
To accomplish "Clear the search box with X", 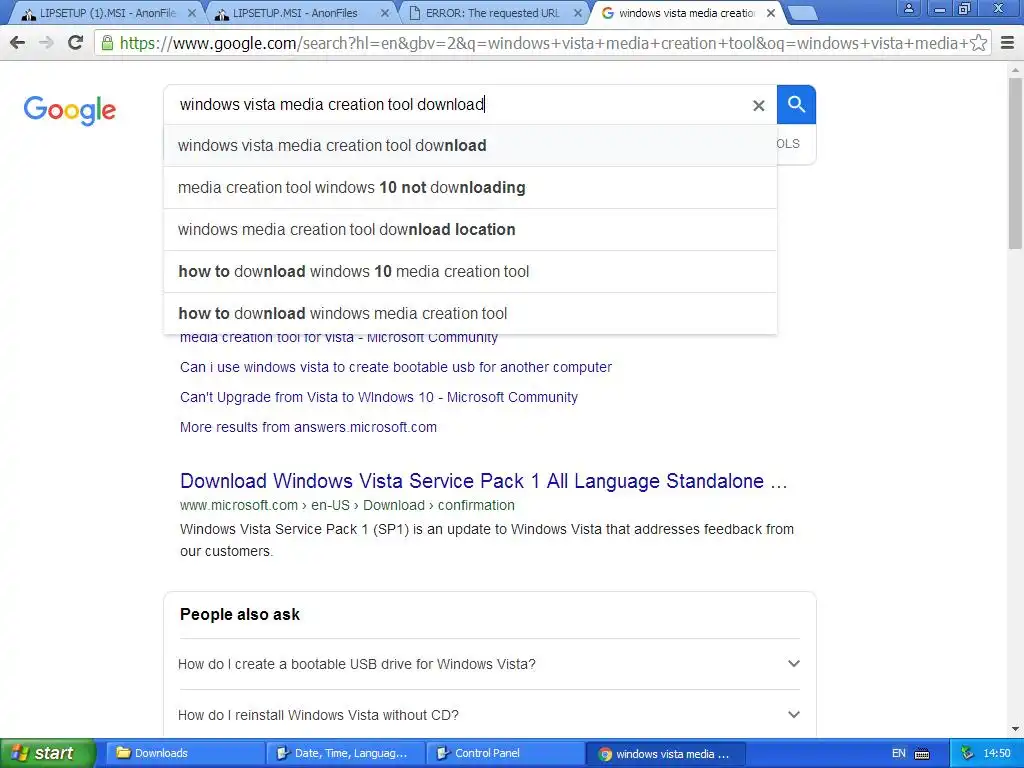I will [x=758, y=105].
